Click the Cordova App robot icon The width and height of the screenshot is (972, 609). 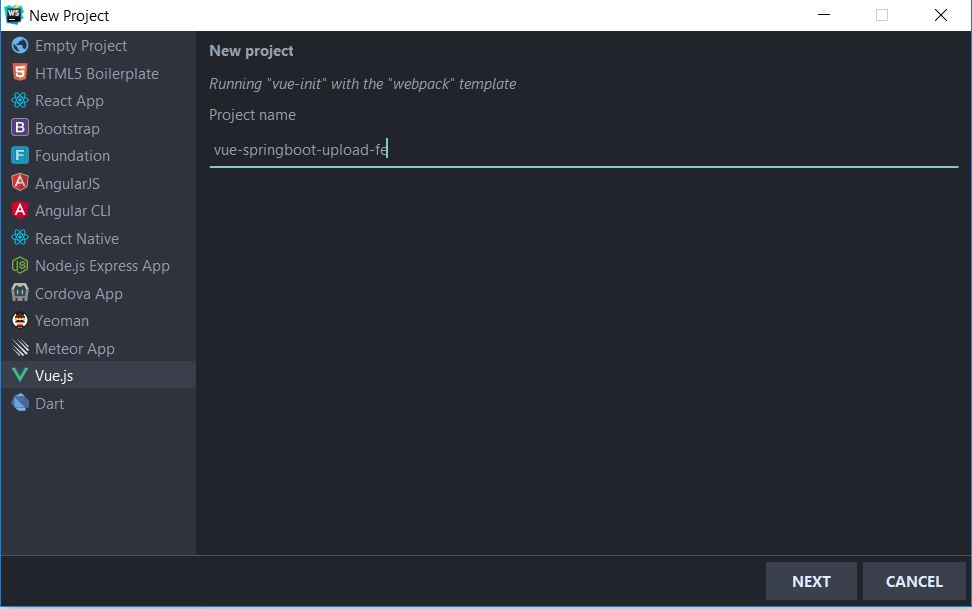click(x=20, y=293)
